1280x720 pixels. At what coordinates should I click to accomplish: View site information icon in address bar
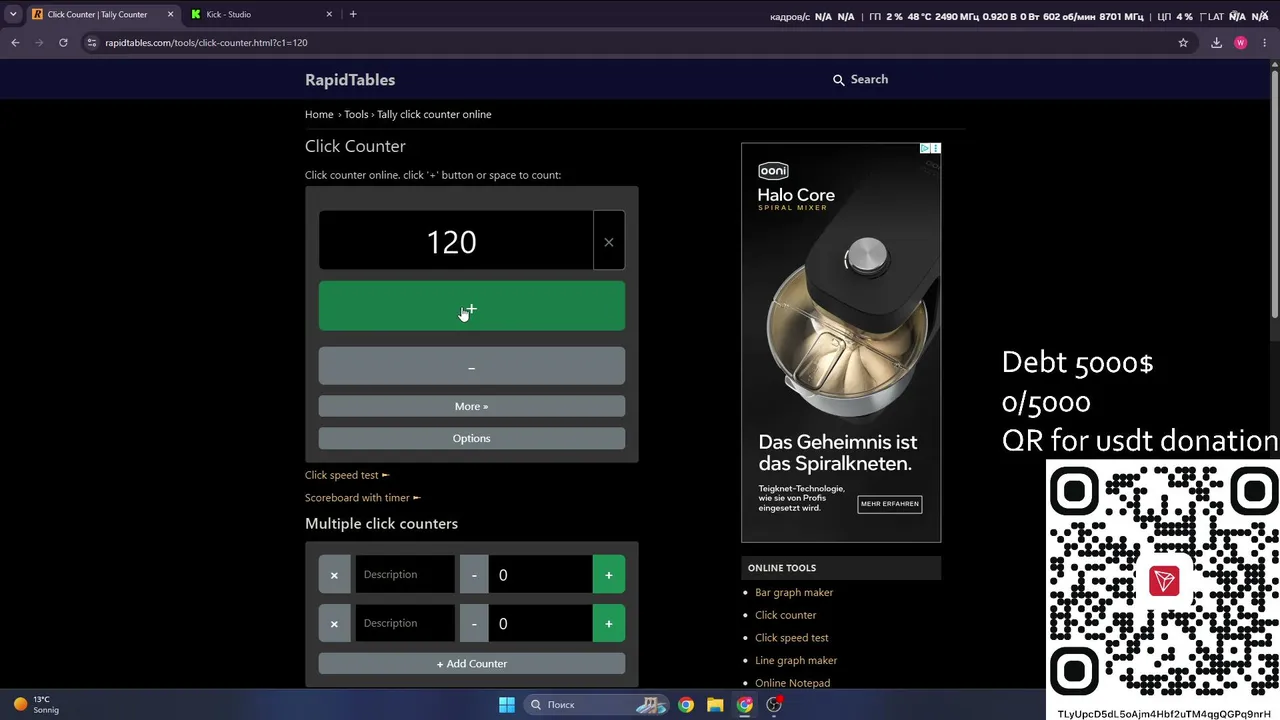point(92,43)
